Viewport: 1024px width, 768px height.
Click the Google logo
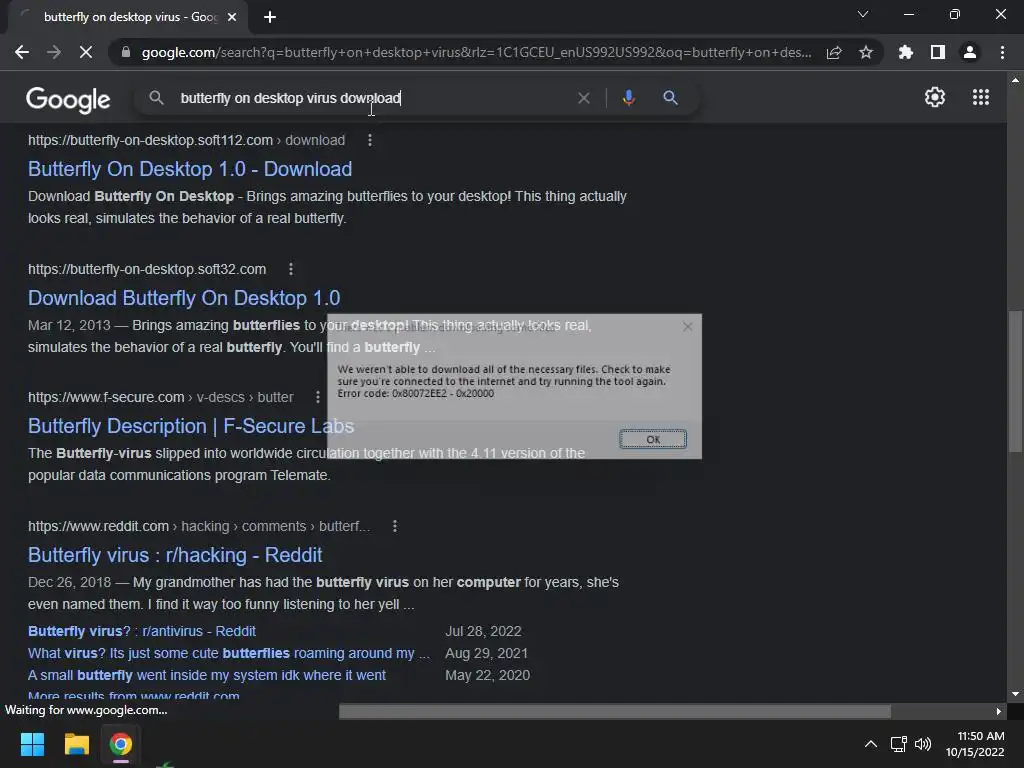[69, 99]
